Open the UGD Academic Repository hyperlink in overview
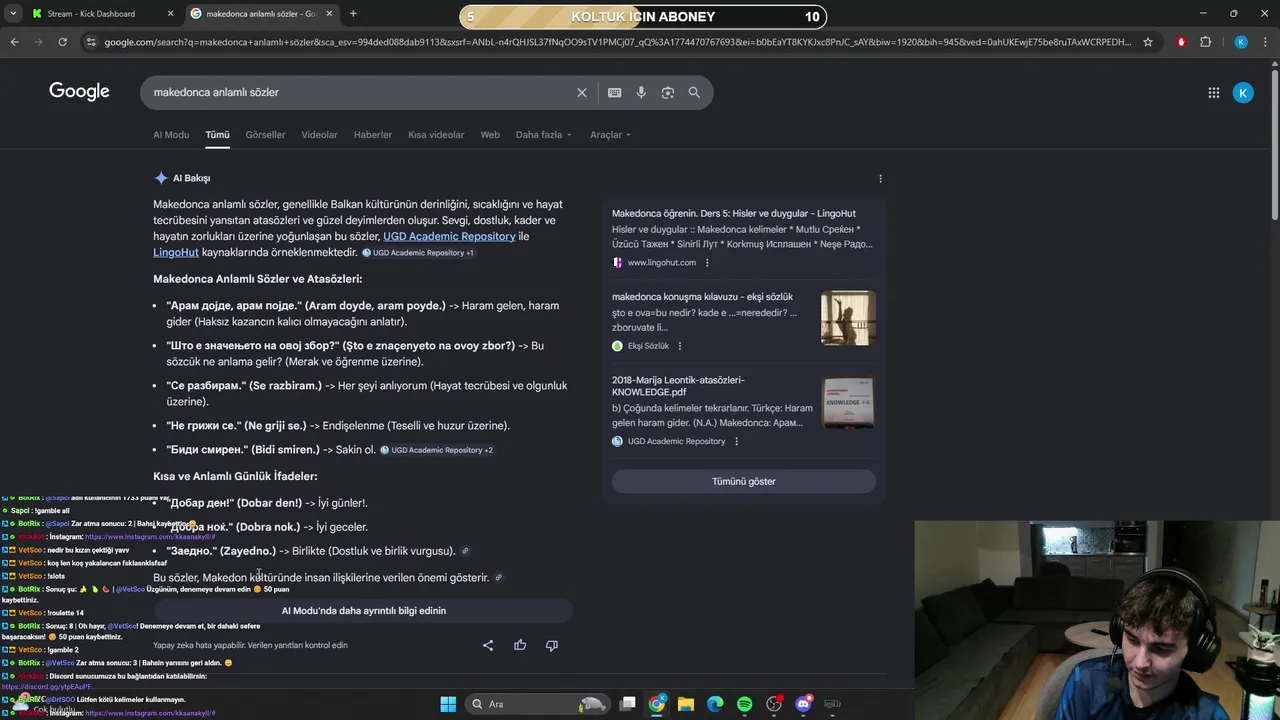The height and width of the screenshot is (720, 1280). [x=449, y=237]
